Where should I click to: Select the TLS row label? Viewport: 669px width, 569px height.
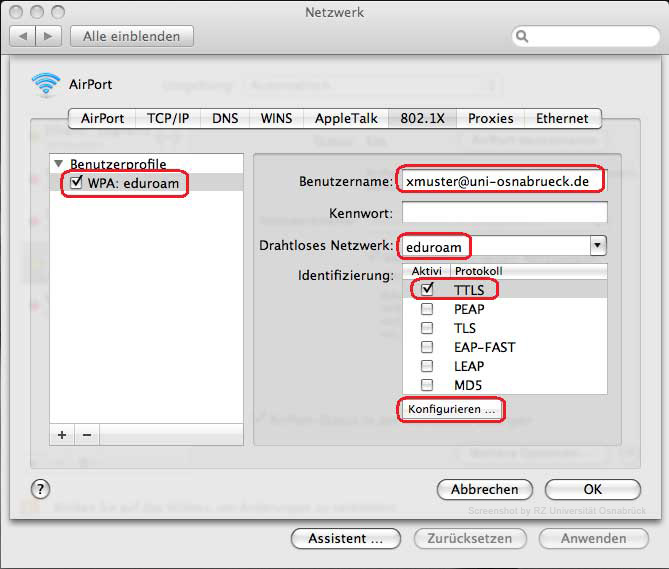tap(465, 328)
